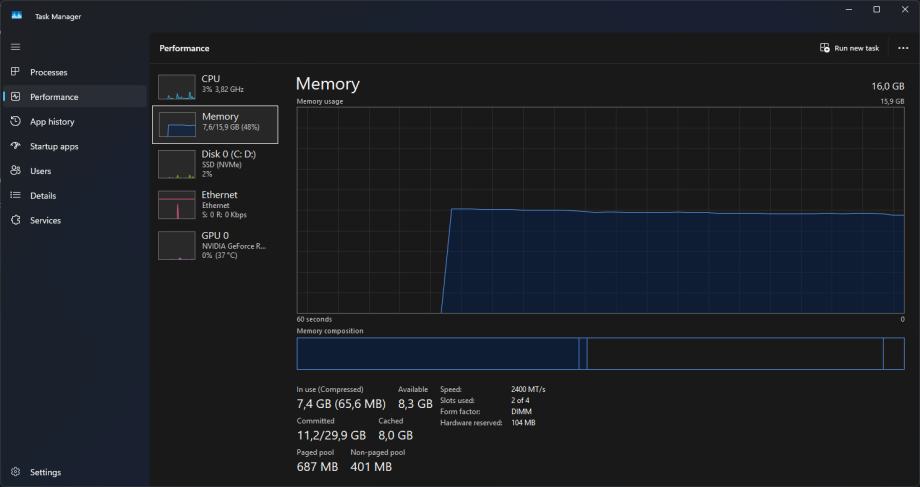Switch to the Users page
The width and height of the screenshot is (920, 487).
point(75,171)
